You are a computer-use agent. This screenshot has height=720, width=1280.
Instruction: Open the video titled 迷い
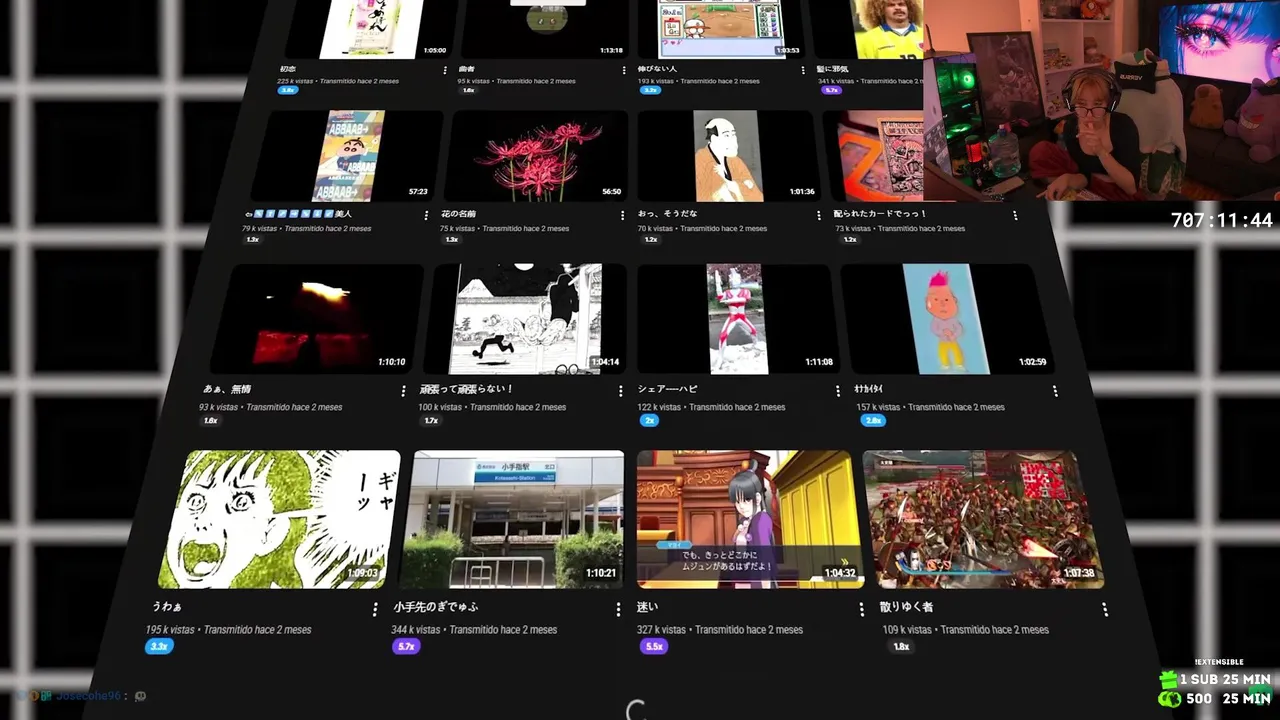tap(647, 607)
